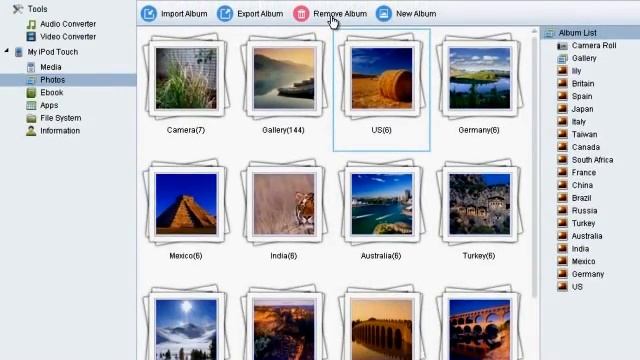Click the New Album icon
640x360 pixels.
coord(384,13)
